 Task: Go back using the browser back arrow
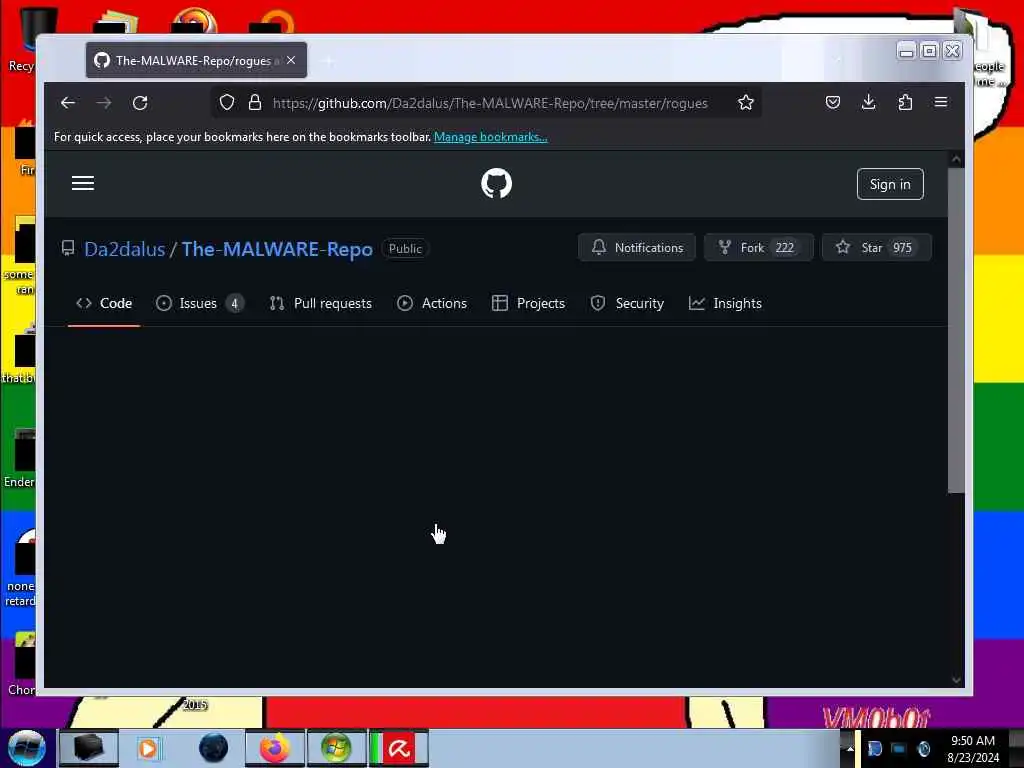tap(68, 103)
